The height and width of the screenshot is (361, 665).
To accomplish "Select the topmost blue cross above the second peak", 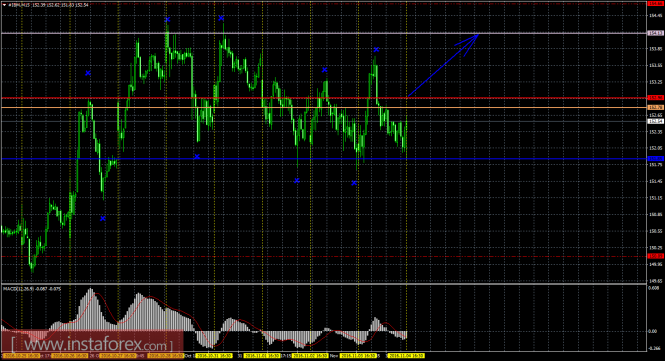I will pyautogui.click(x=221, y=18).
